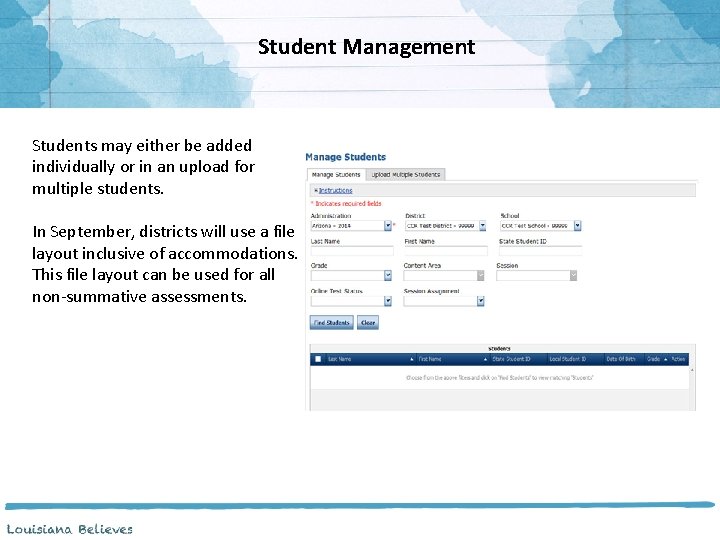Click the Manage Students heading
The height and width of the screenshot is (540, 720).
point(345,157)
